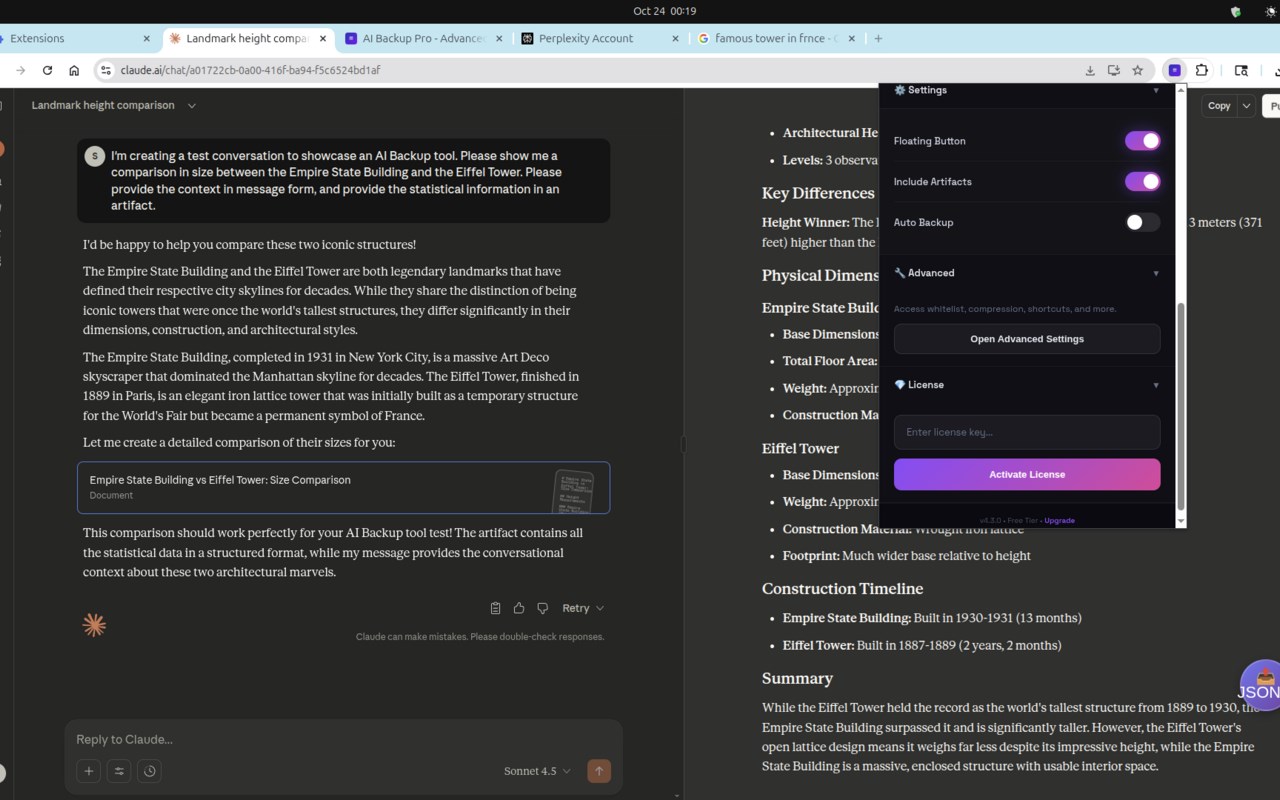Collapse the Advanced section in popup
This screenshot has width=1280, height=800.
click(1156, 273)
